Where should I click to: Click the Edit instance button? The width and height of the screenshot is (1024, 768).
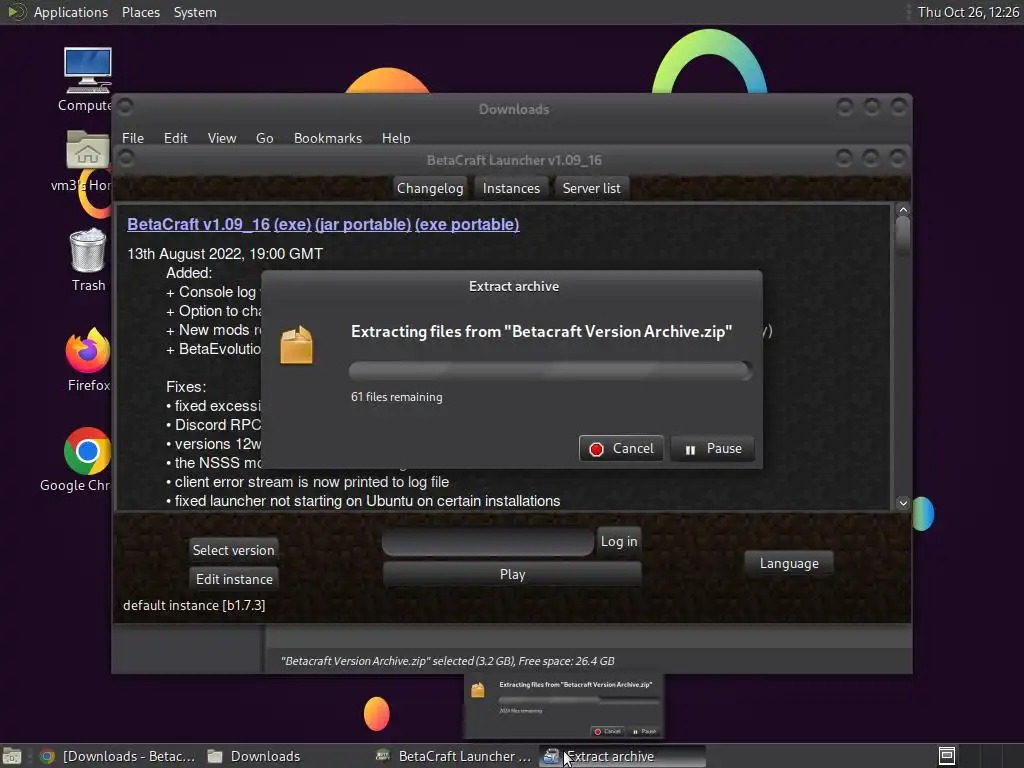[234, 579]
